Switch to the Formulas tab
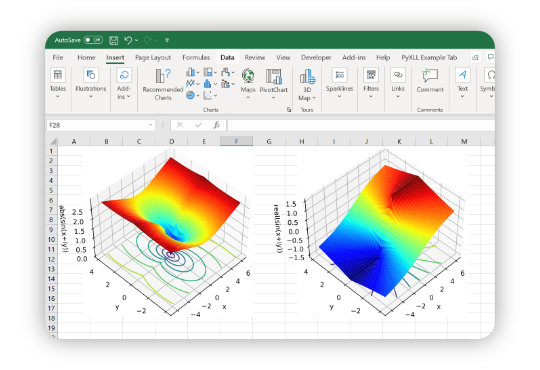Viewport: 540px width, 370px height. [x=196, y=57]
